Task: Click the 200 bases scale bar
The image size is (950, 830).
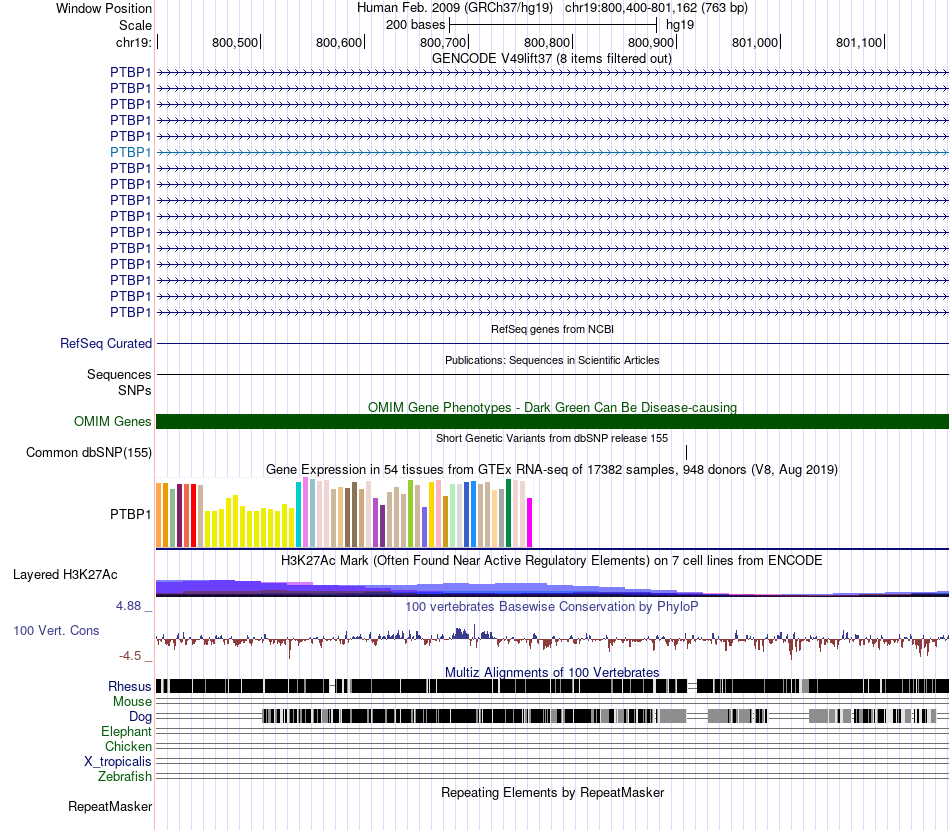Action: pos(553,25)
